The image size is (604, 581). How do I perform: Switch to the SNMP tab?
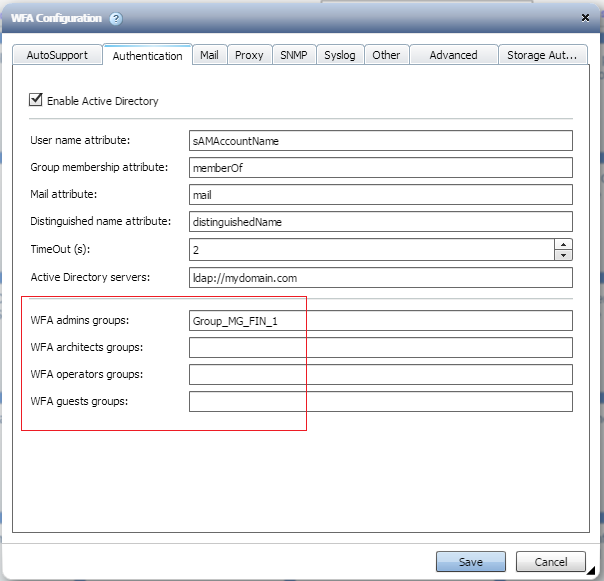click(294, 55)
